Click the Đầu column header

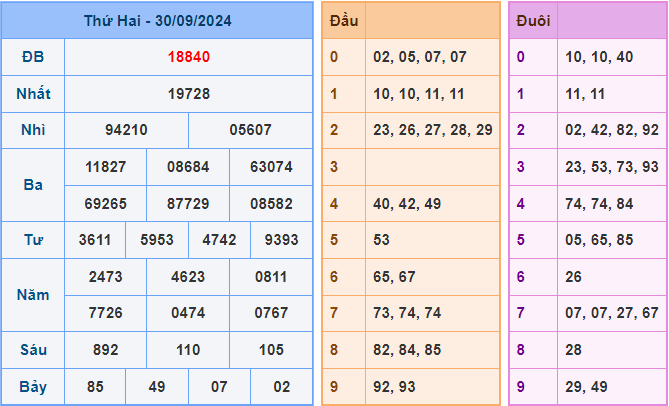pyautogui.click(x=343, y=20)
